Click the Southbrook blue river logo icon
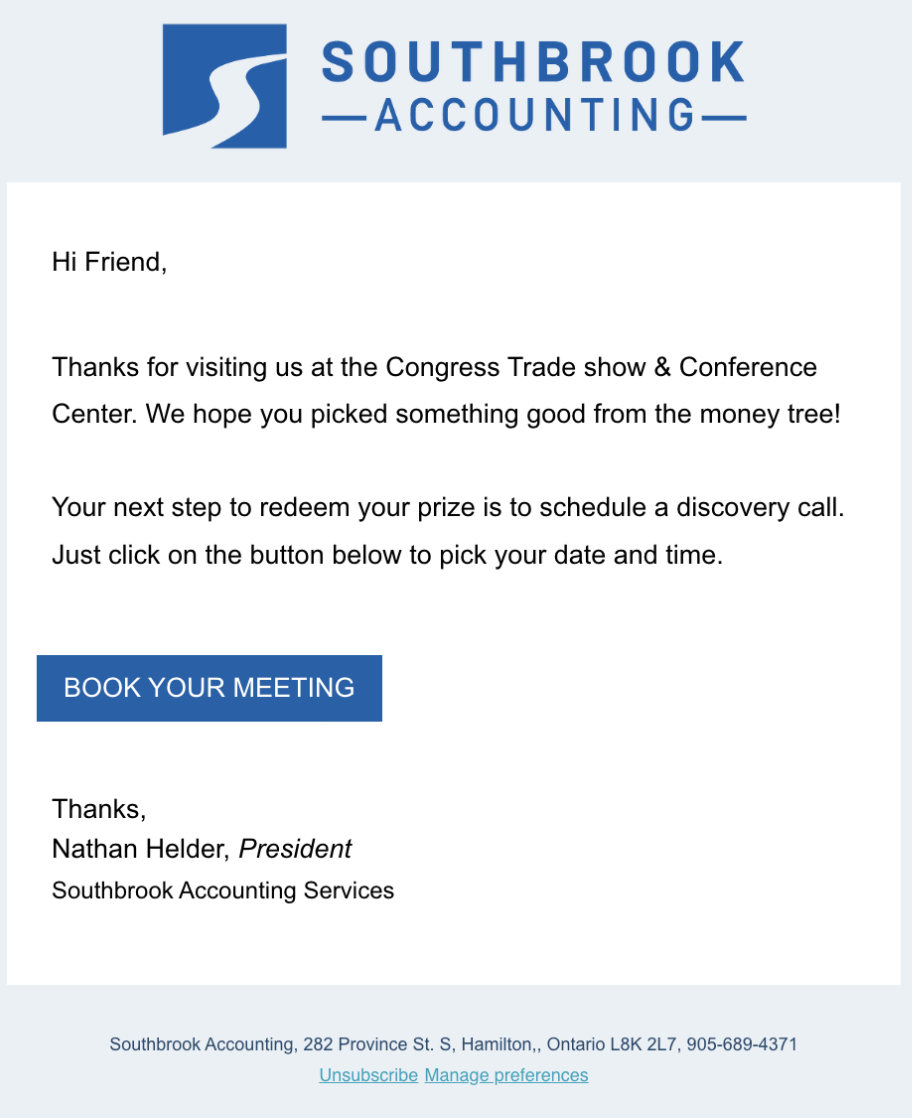Screen dimensions: 912x1118 [x=225, y=86]
